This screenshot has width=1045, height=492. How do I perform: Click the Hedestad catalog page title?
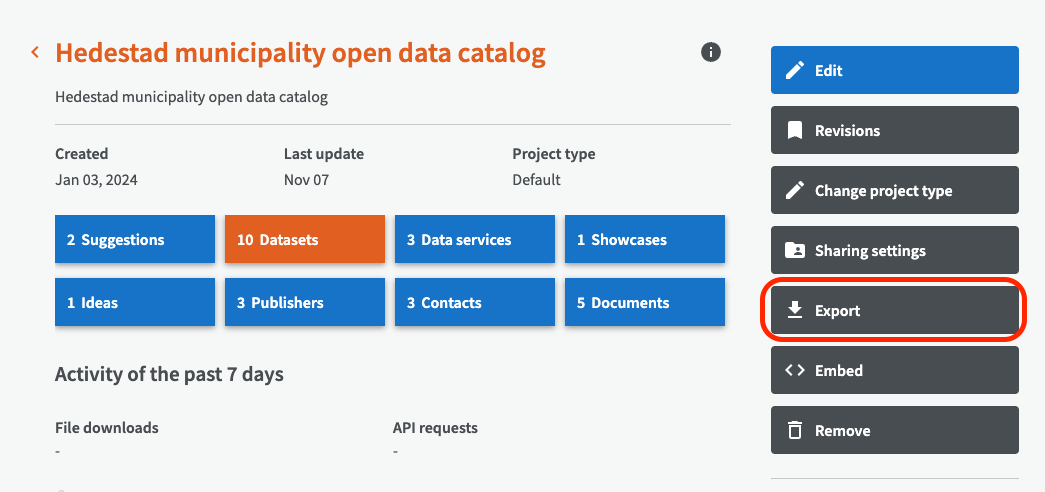[300, 53]
